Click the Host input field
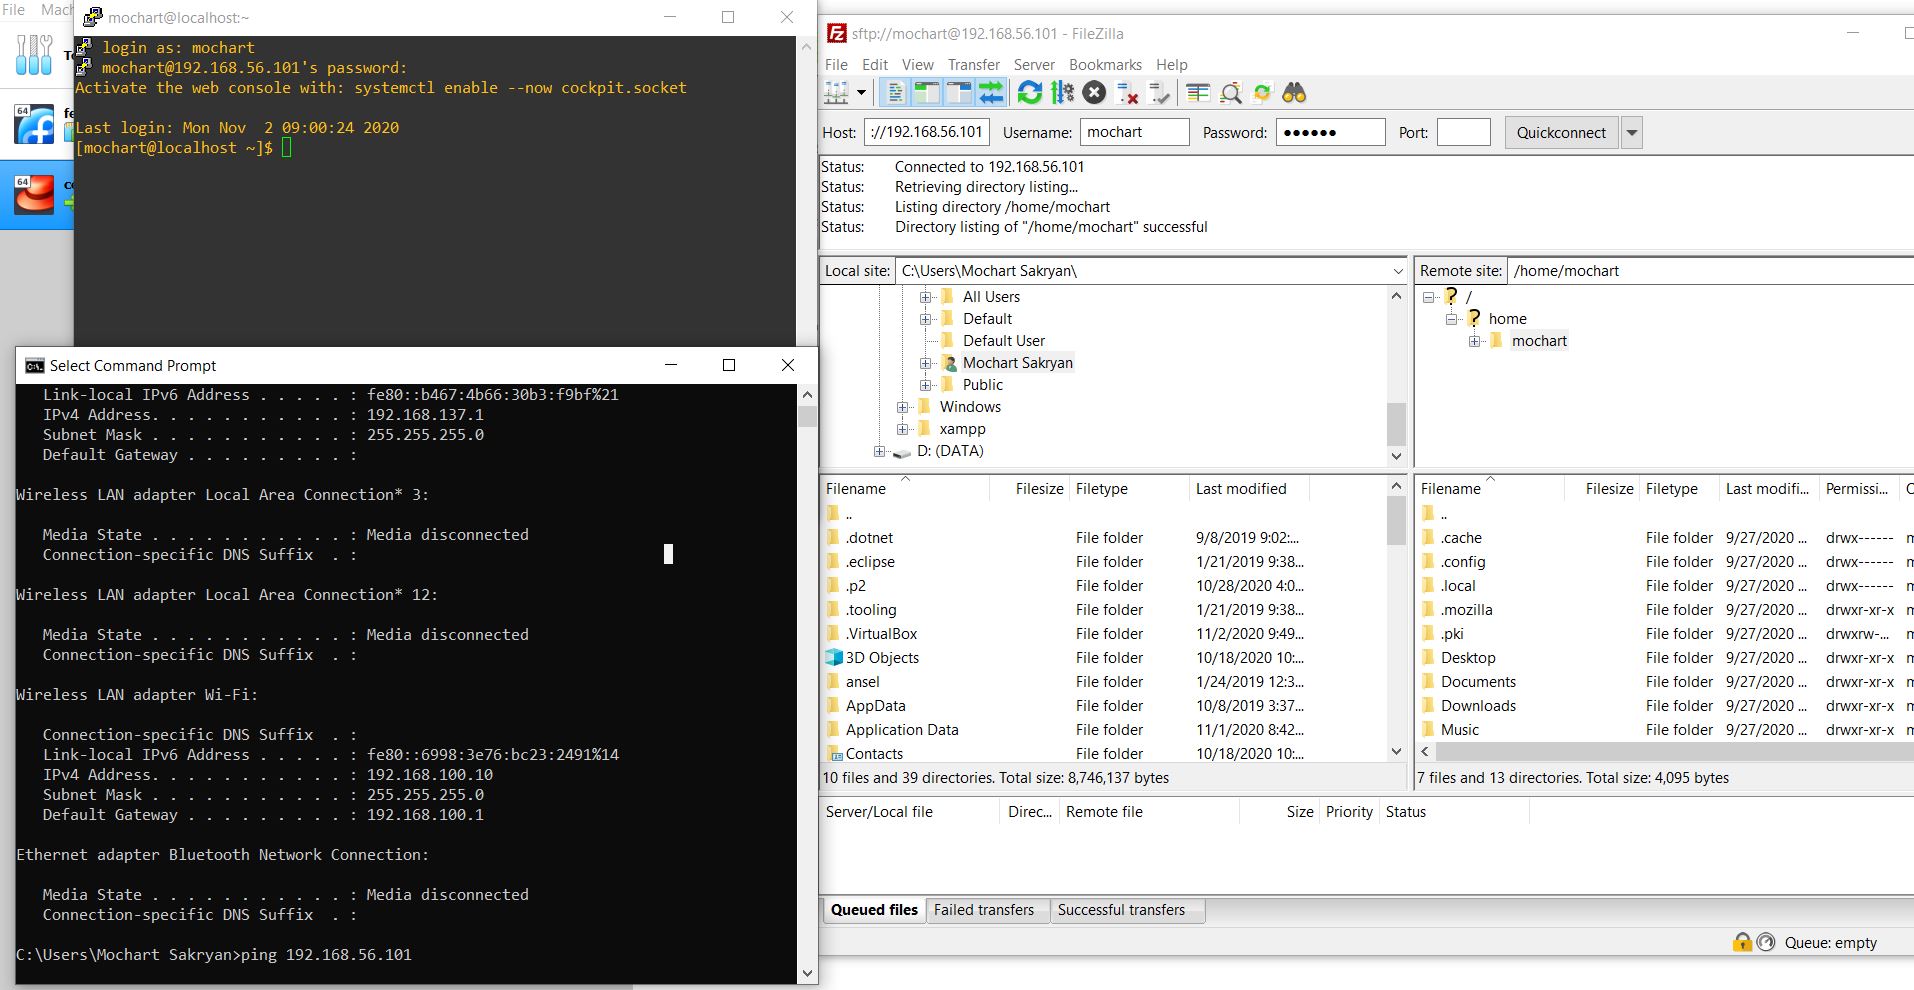 (x=927, y=132)
